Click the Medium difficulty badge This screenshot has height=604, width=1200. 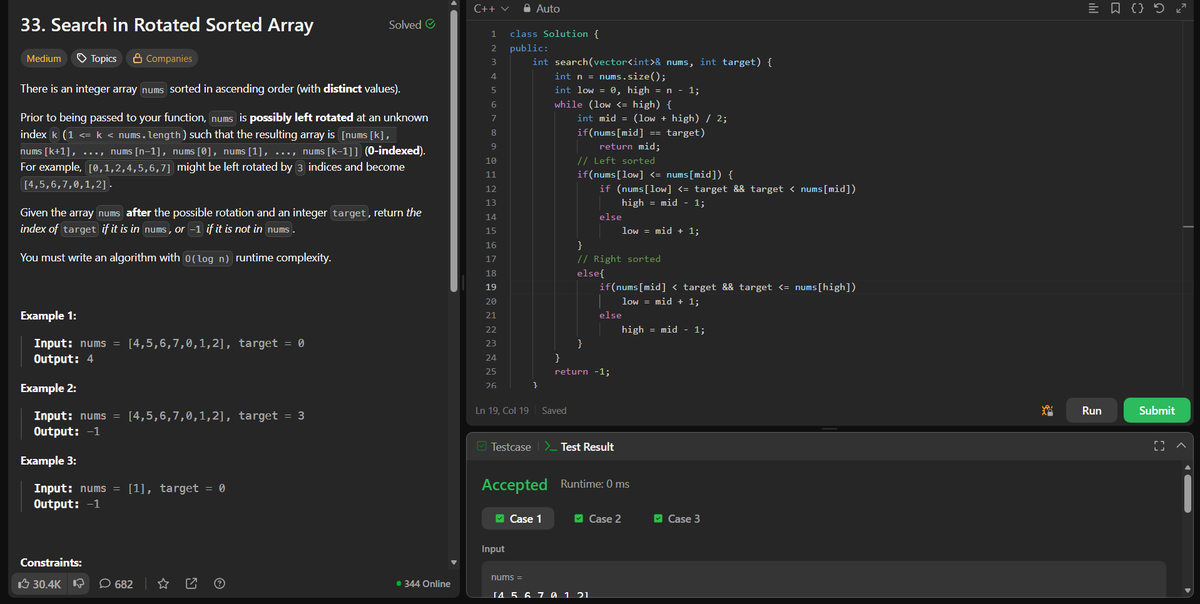(44, 58)
